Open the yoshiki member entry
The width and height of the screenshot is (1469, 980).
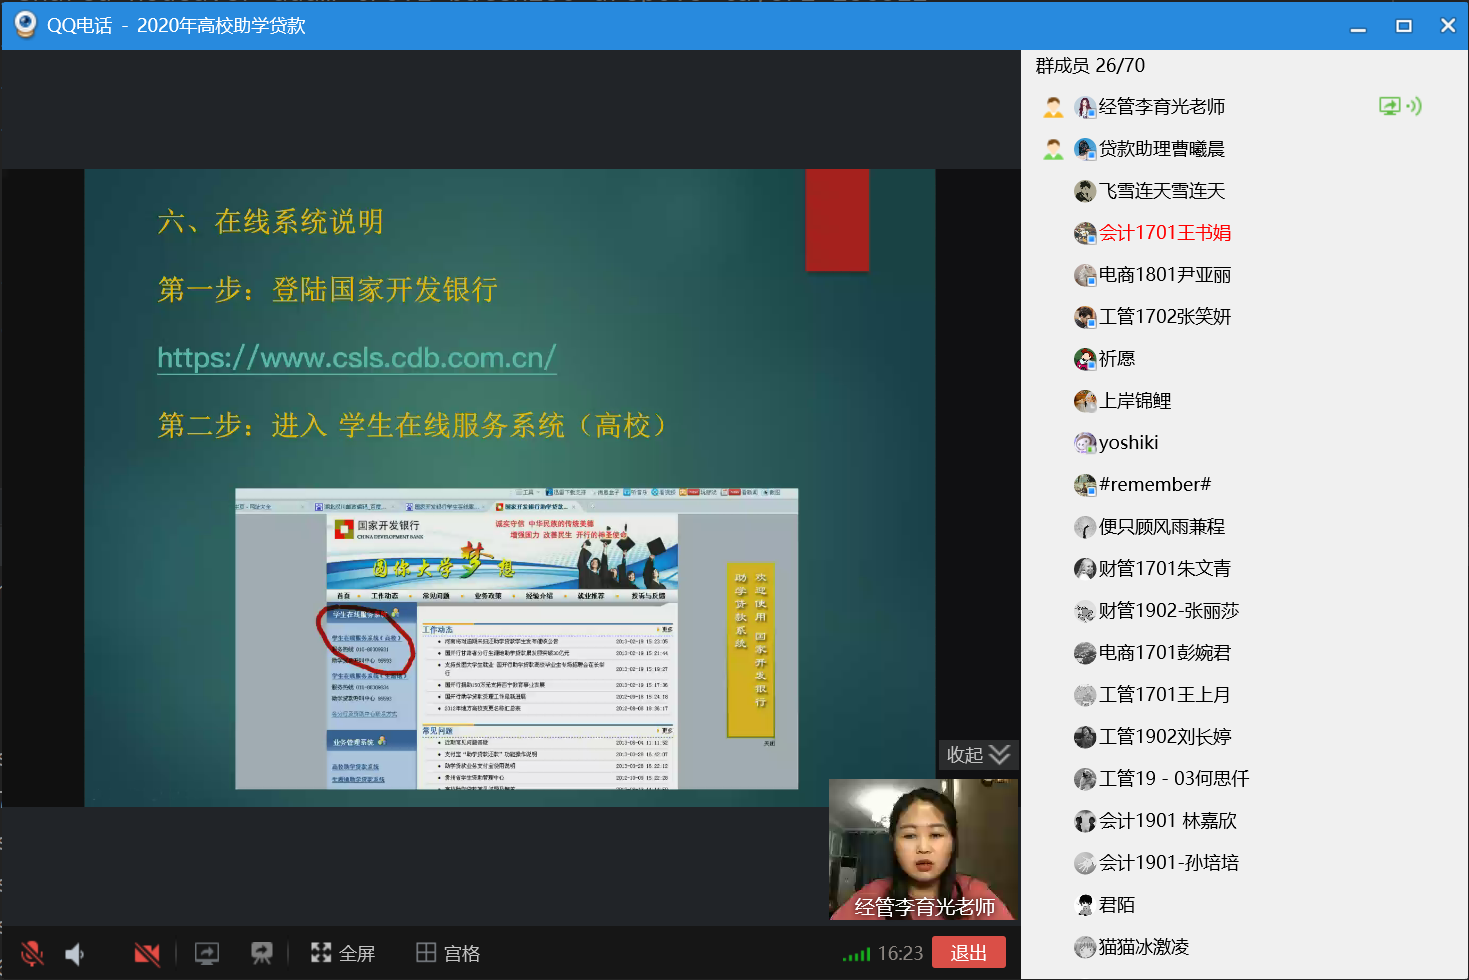pos(1127,443)
